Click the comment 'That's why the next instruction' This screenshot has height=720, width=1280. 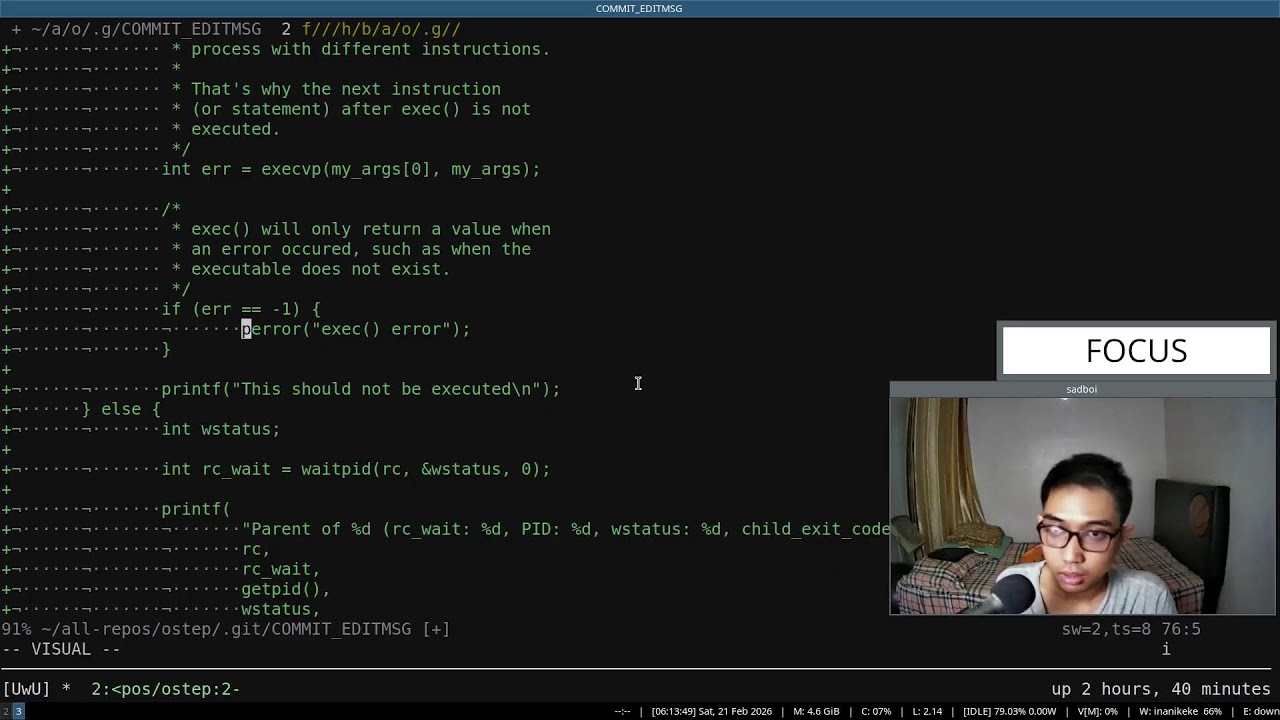(345, 89)
